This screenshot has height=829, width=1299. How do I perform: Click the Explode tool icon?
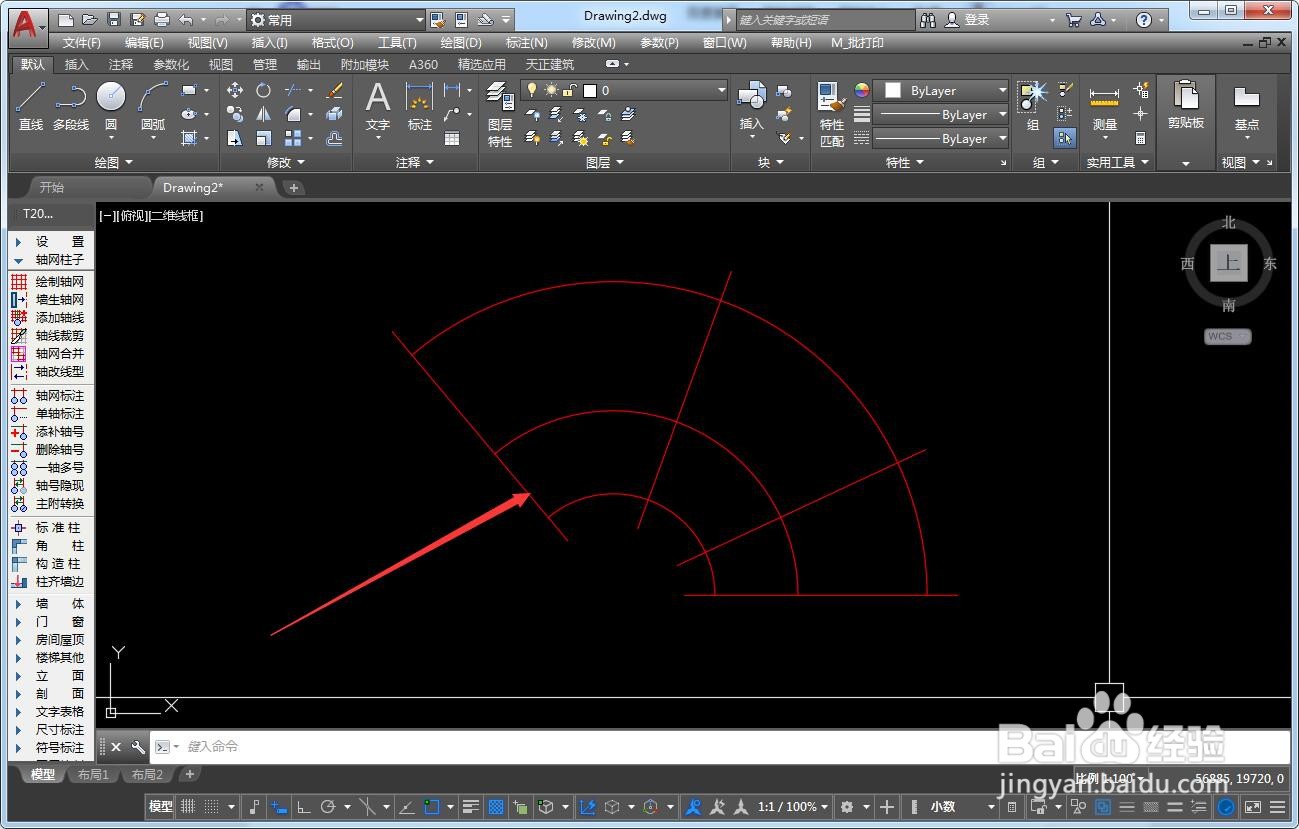335,114
